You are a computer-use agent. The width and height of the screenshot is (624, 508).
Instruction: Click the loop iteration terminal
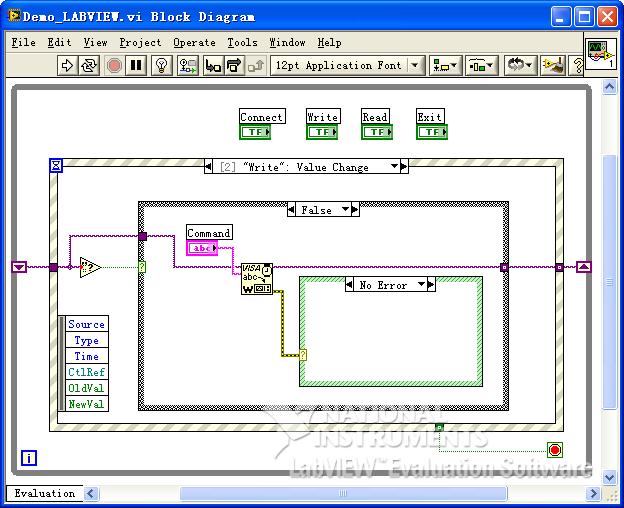[x=29, y=458]
